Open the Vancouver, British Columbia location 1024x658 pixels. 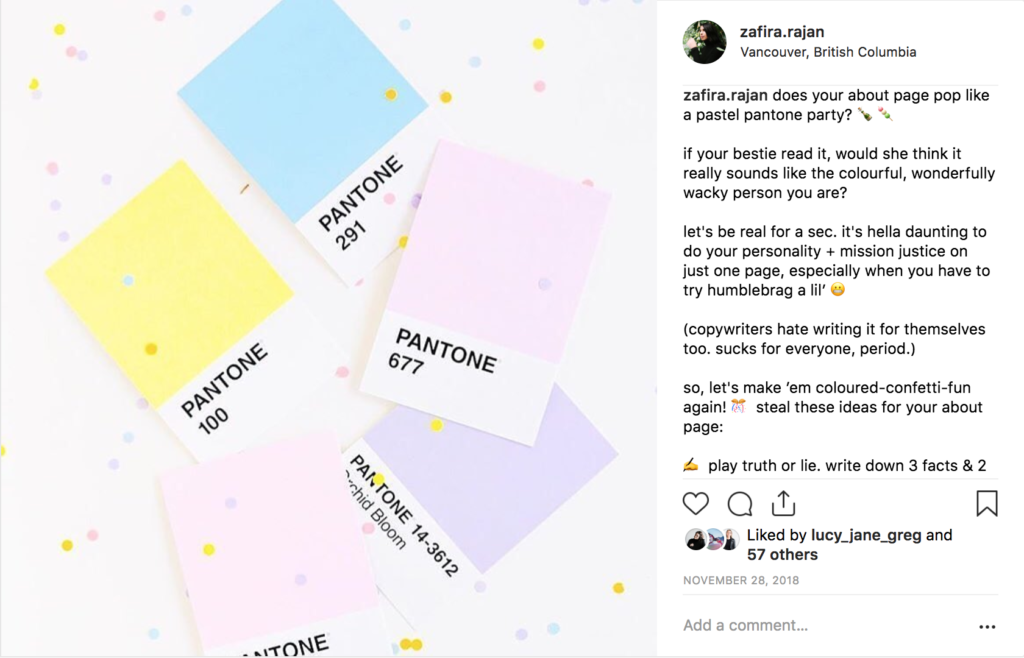pos(828,52)
